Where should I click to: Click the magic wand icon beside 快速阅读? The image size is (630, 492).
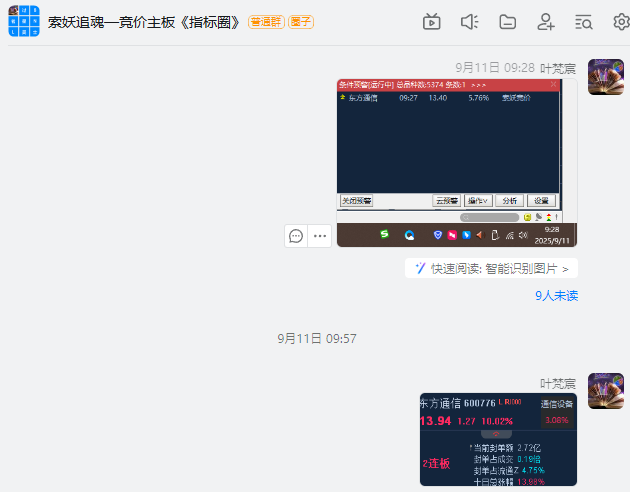pyautogui.click(x=420, y=268)
